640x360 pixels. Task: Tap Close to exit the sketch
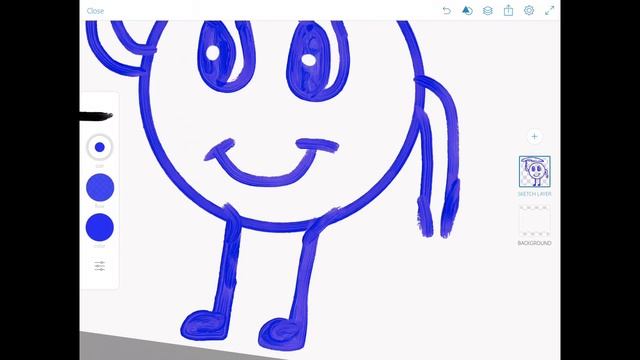[x=95, y=11]
